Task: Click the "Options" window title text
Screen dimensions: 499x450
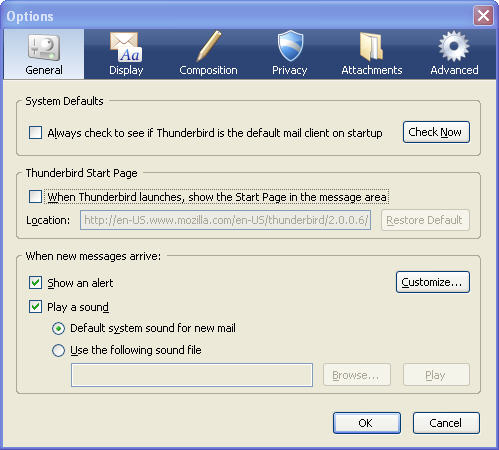Action: click(x=30, y=16)
